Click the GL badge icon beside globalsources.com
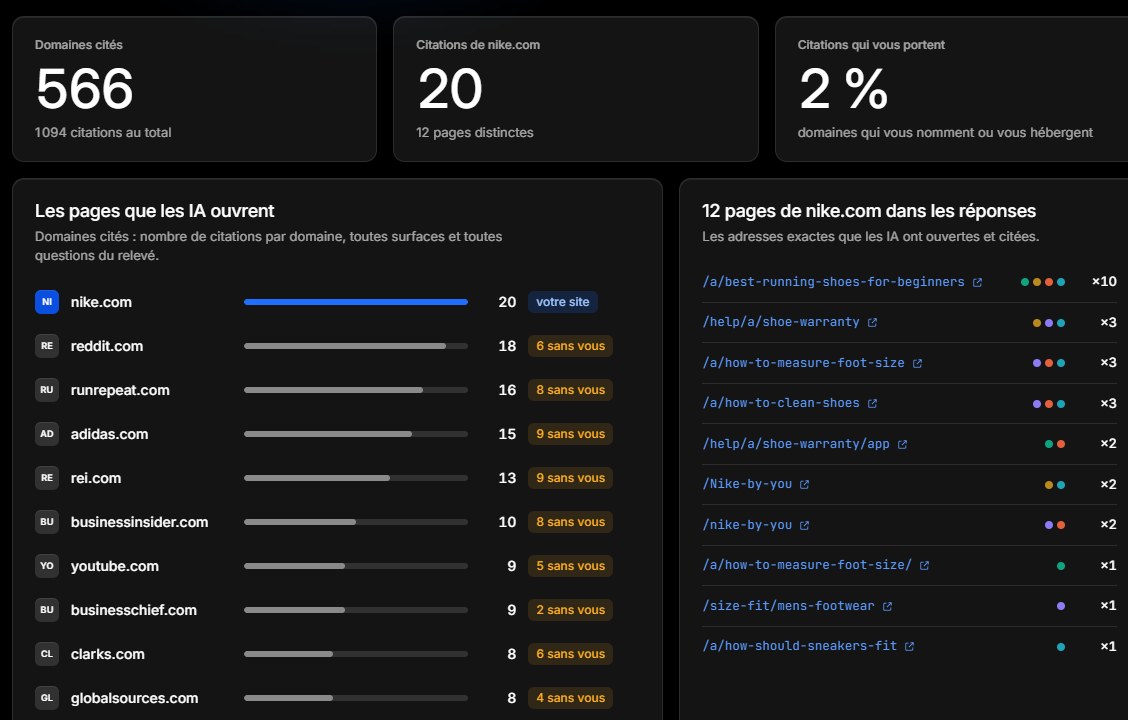This screenshot has height=720, width=1128. click(x=47, y=698)
